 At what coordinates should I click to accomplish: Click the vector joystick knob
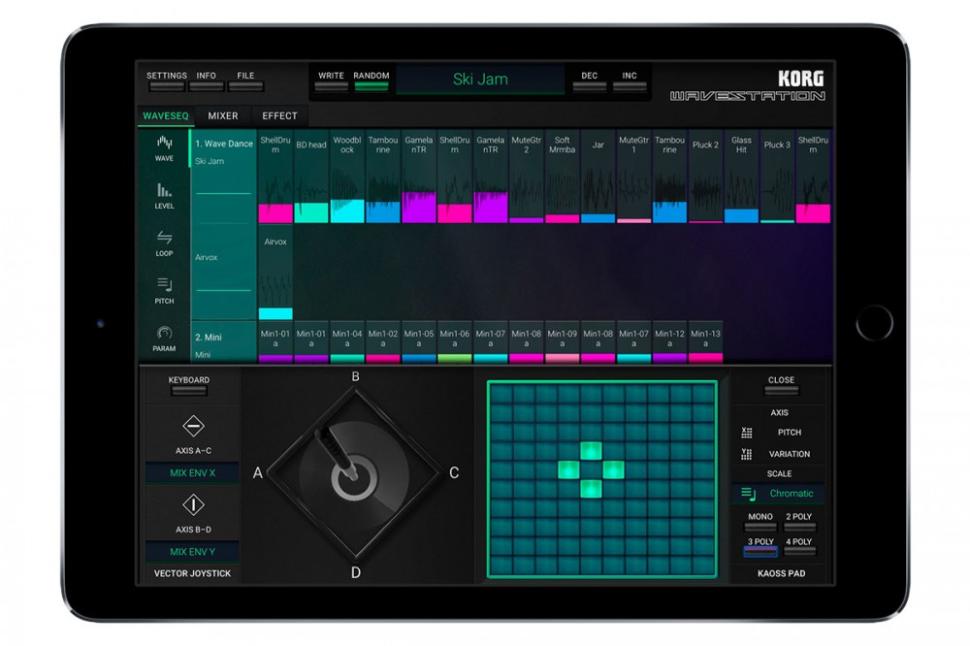coord(354,476)
